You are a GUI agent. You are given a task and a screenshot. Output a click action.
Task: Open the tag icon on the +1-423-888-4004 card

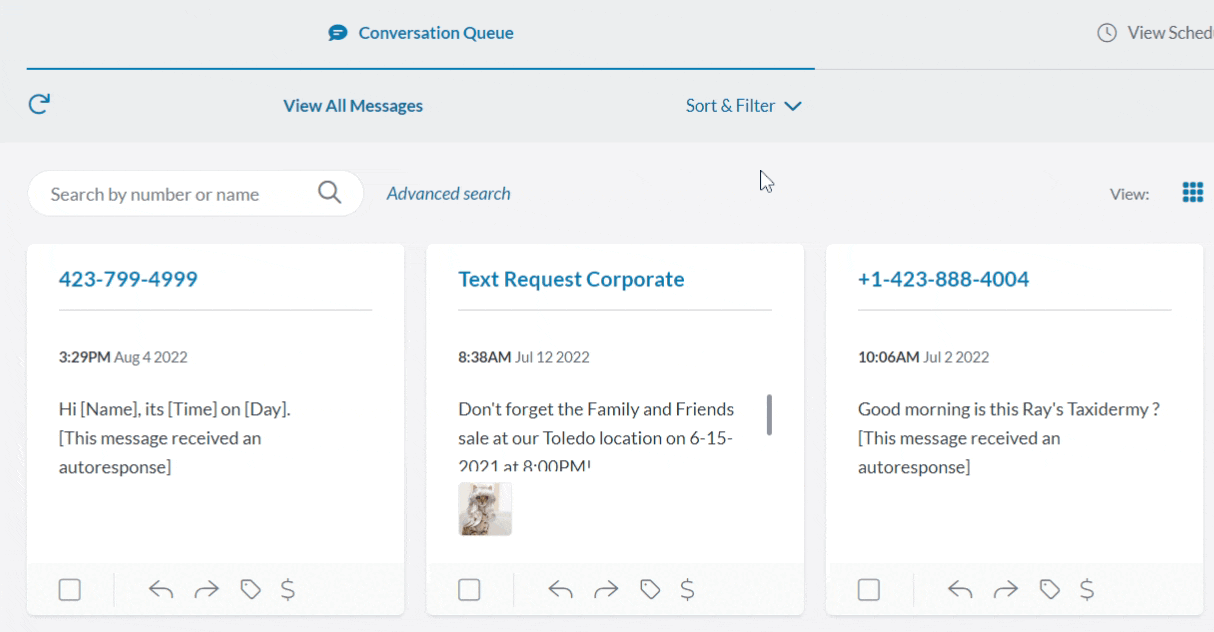pyautogui.click(x=1048, y=589)
